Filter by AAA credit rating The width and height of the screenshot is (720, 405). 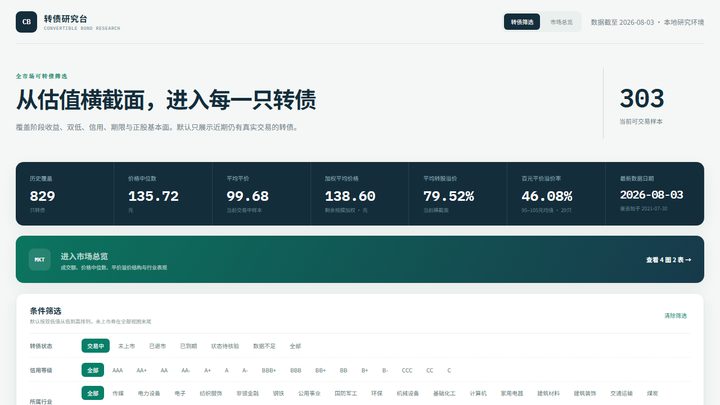click(x=118, y=370)
